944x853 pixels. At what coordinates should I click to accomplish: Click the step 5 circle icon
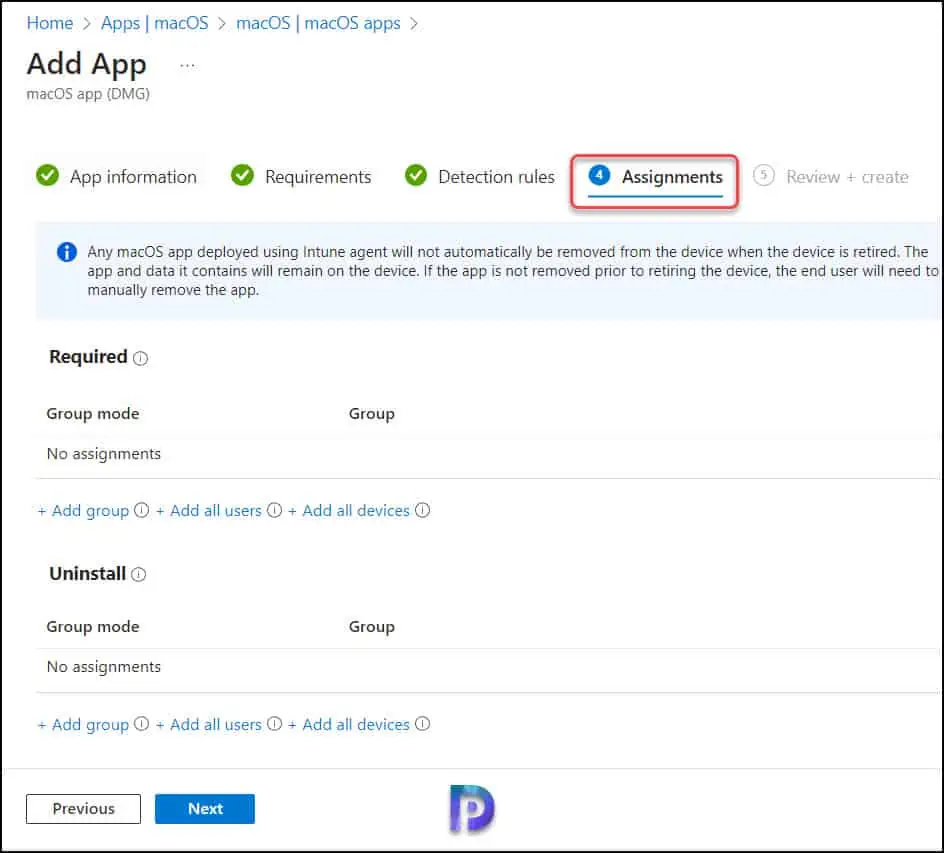[763, 175]
